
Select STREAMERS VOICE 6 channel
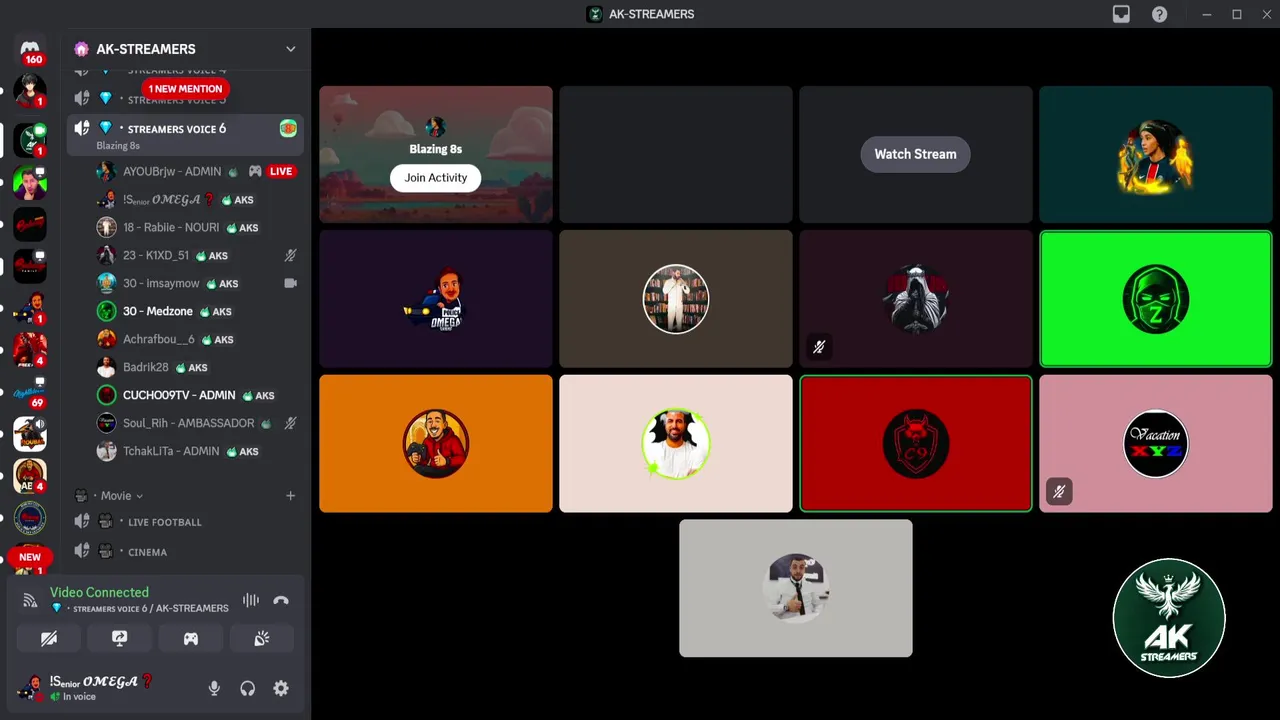coord(185,135)
